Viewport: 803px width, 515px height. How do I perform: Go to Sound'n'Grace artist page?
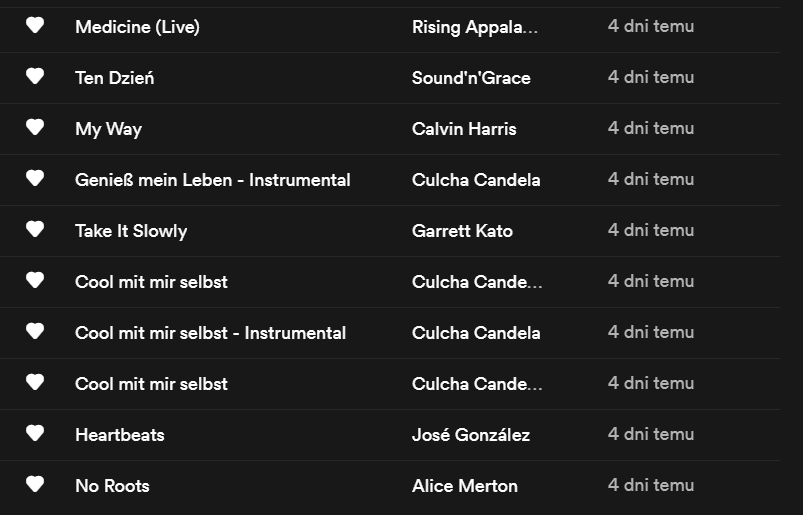pyautogui.click(x=471, y=78)
